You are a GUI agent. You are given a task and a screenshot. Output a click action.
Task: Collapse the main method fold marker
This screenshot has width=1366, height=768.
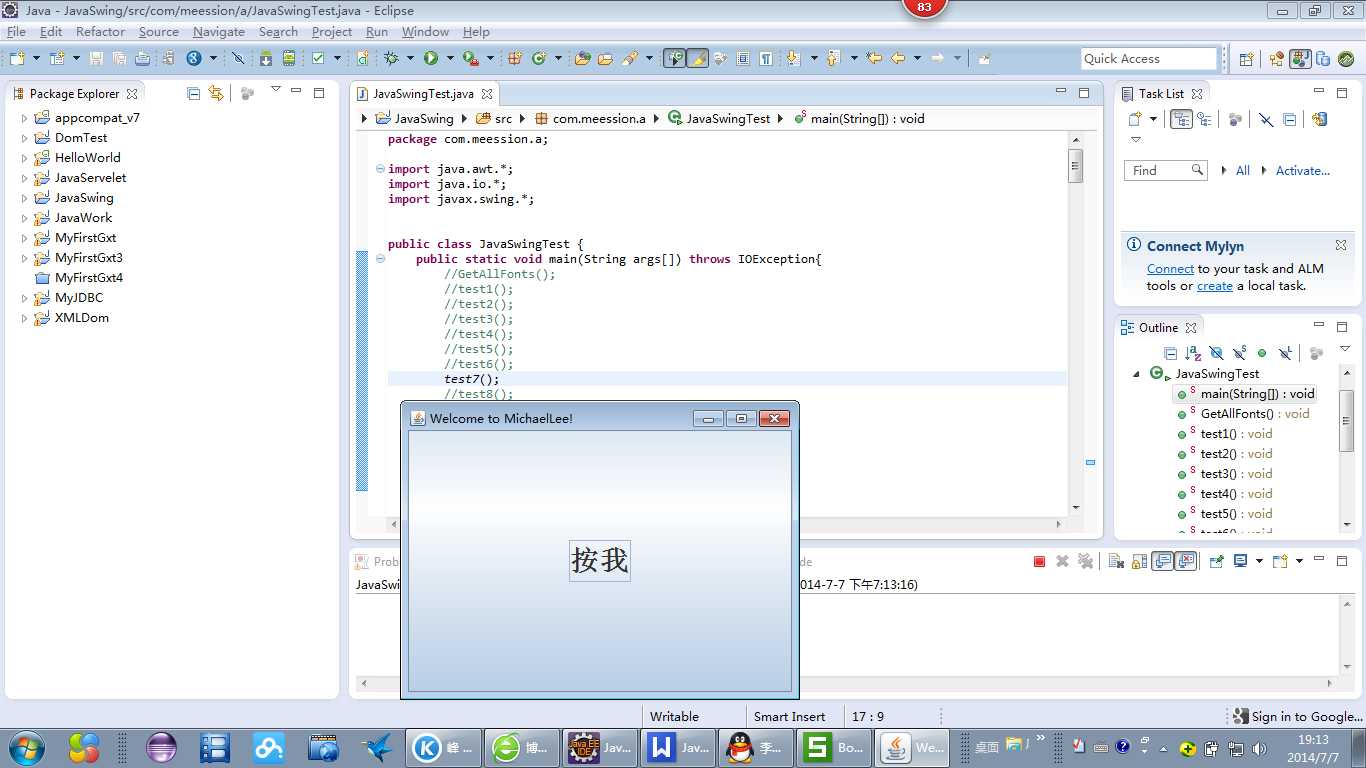click(x=380, y=259)
